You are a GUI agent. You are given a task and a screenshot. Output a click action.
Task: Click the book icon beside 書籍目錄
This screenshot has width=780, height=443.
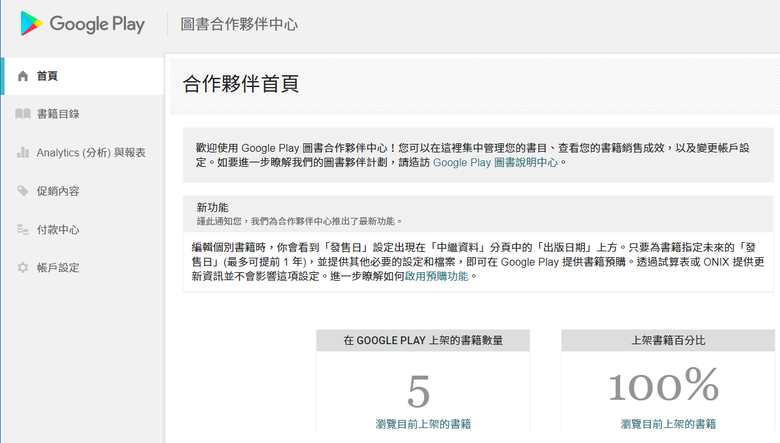[23, 114]
